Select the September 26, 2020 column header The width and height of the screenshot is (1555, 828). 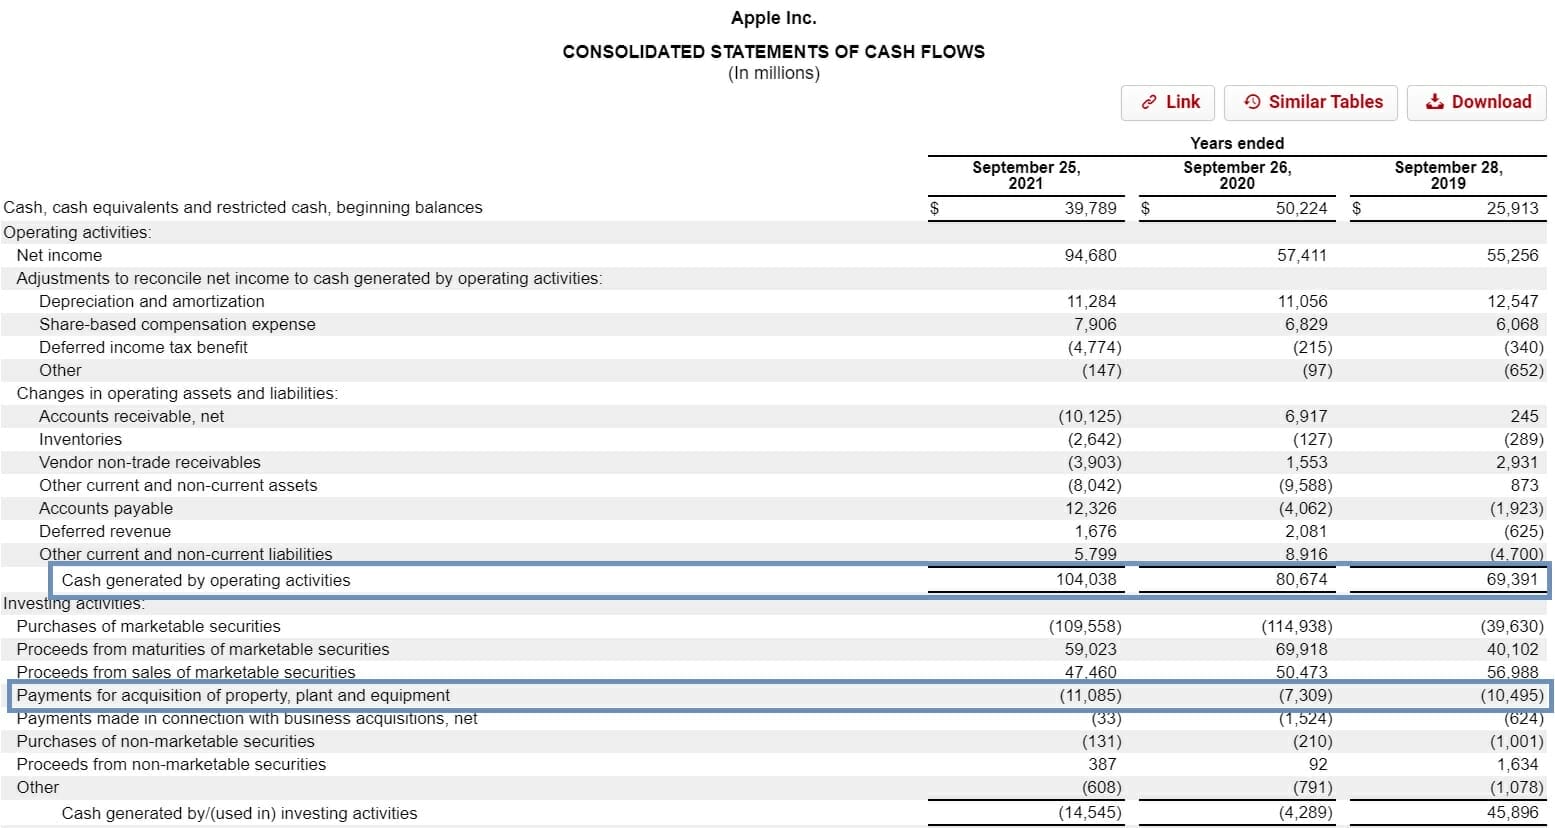point(1237,175)
